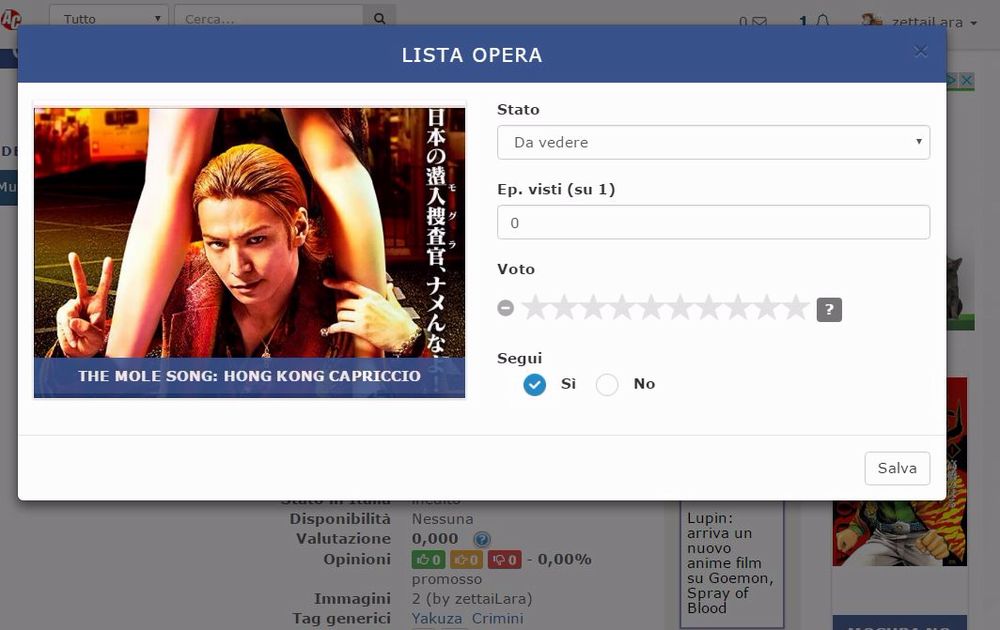Set vote to five stars

tap(651, 308)
